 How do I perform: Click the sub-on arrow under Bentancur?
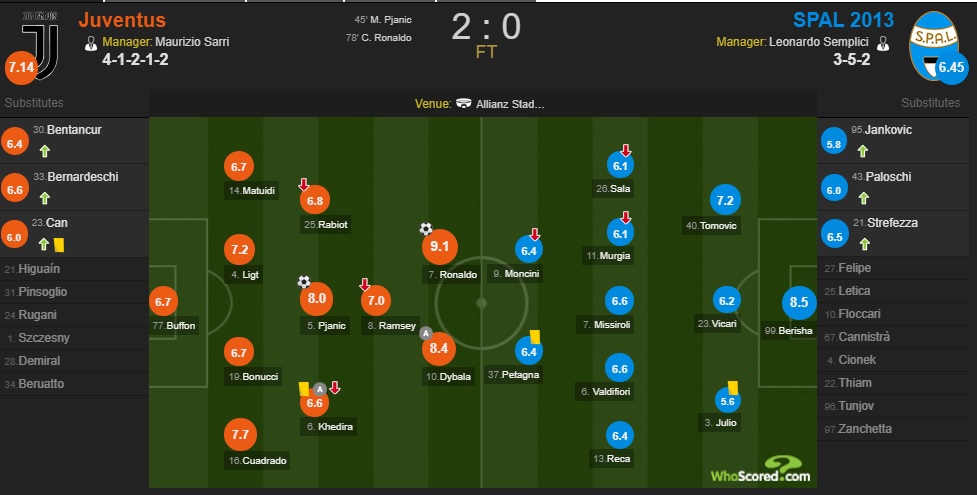point(44,151)
